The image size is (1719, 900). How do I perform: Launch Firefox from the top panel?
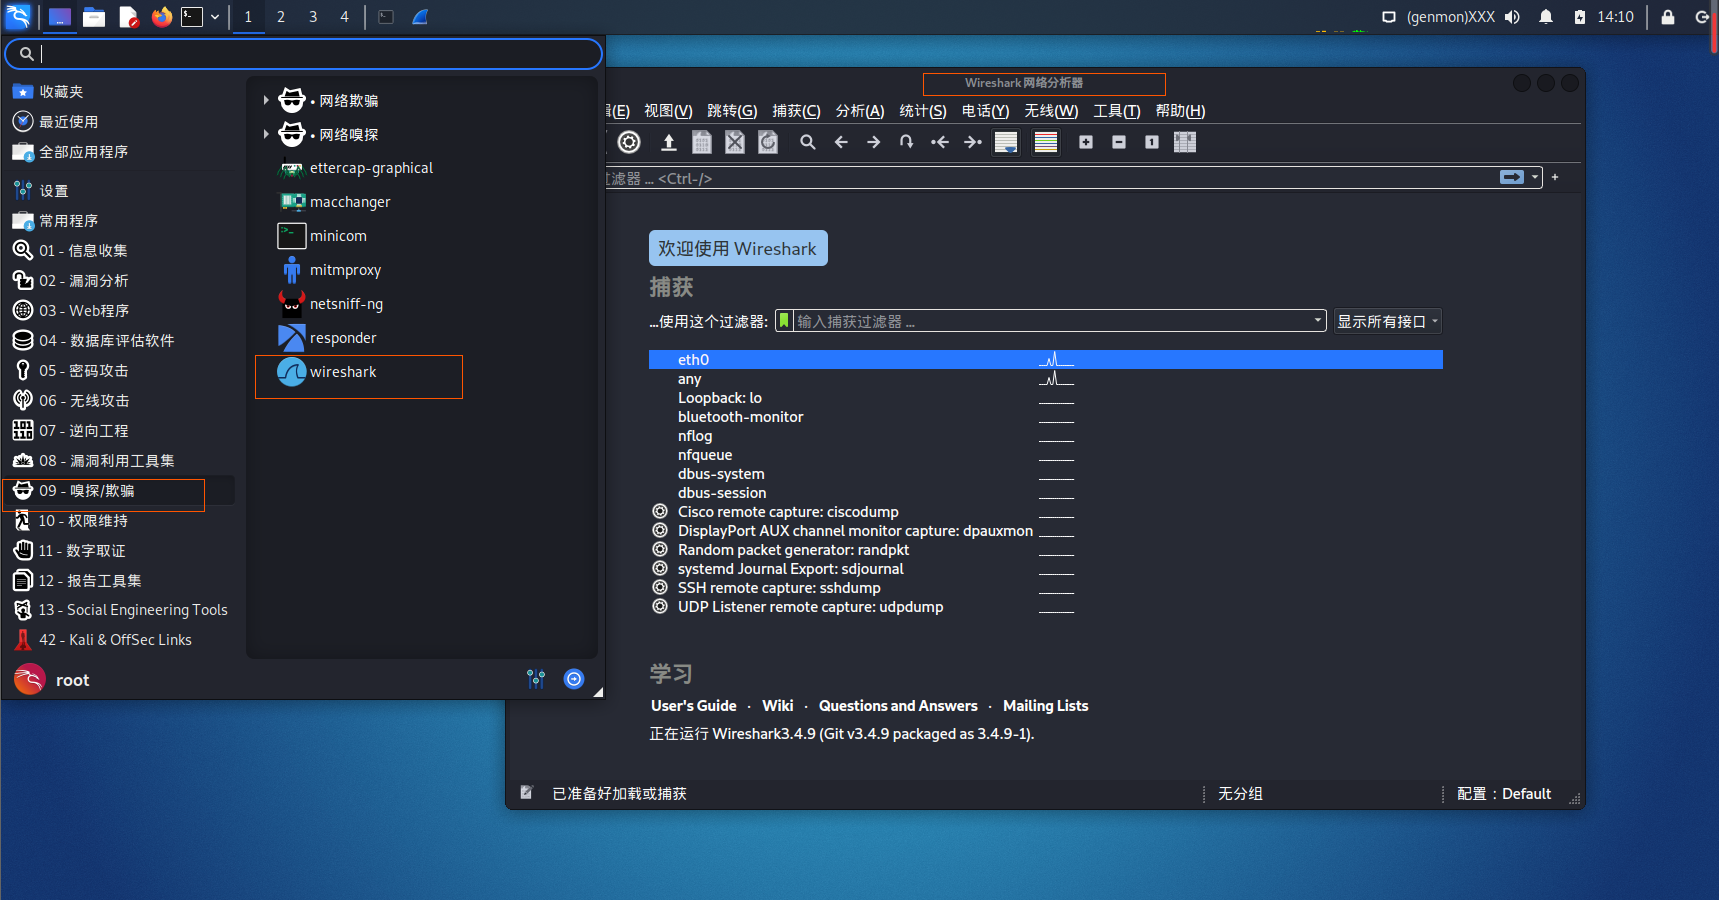(162, 17)
